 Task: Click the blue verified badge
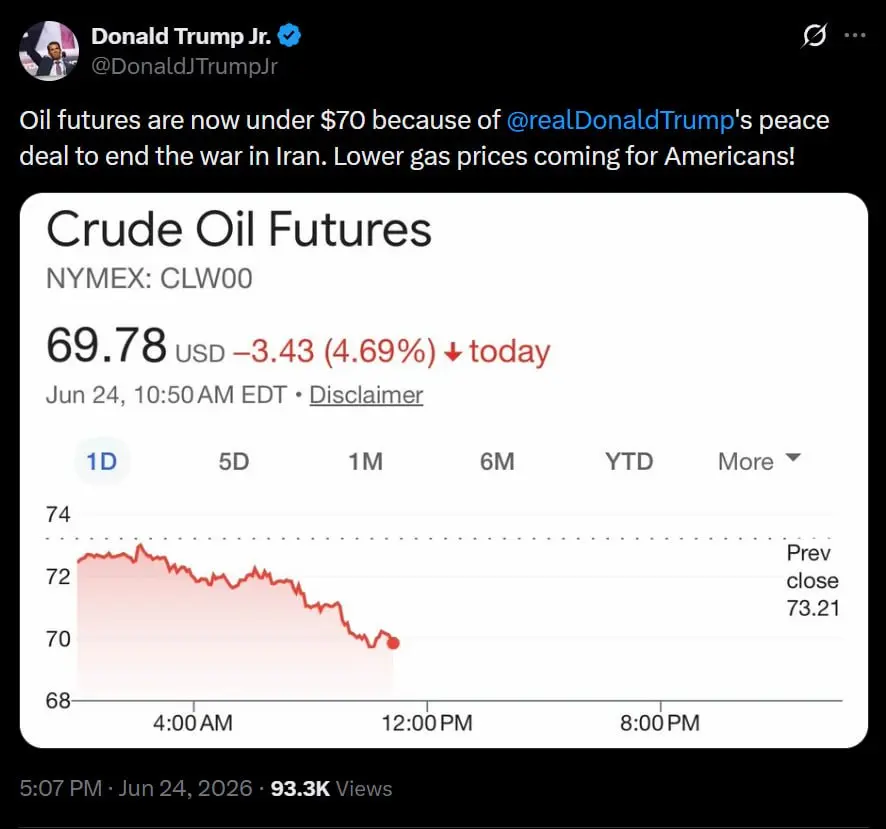pos(289,36)
